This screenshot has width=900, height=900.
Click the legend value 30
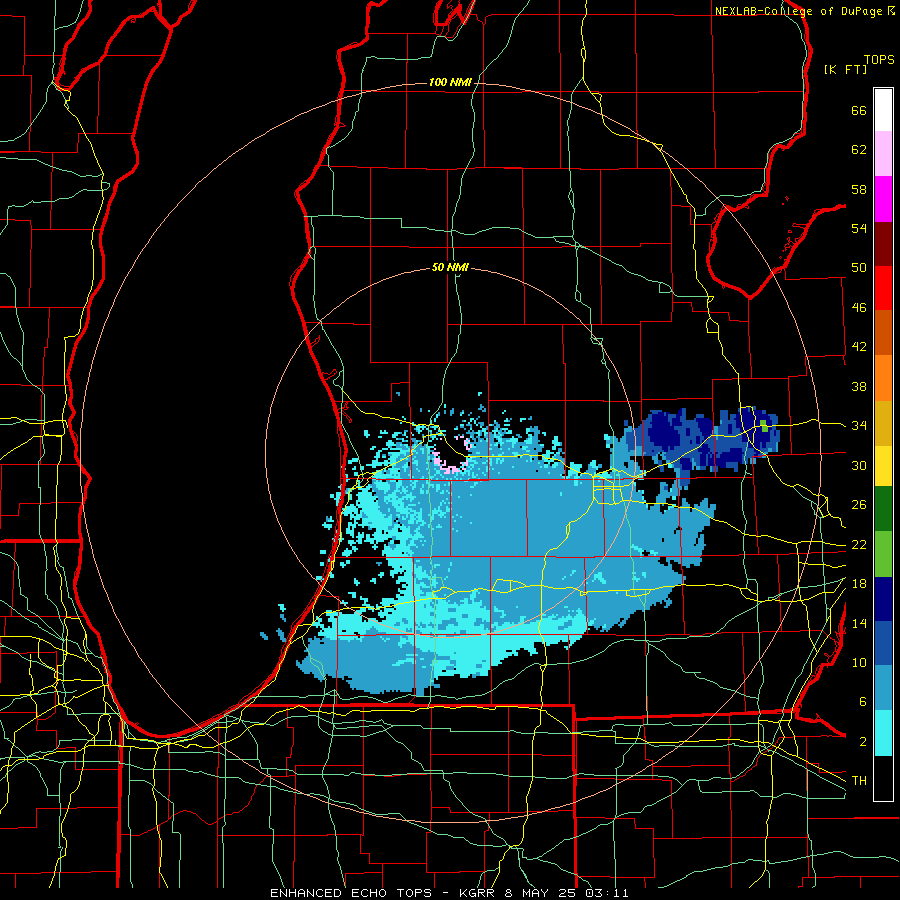click(x=859, y=465)
